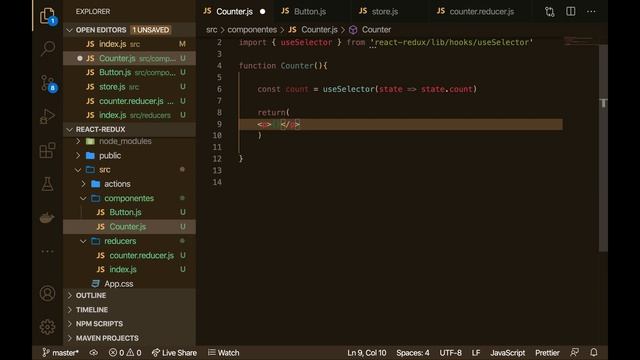
Task: Expand the actions folder
Action: 83,184
